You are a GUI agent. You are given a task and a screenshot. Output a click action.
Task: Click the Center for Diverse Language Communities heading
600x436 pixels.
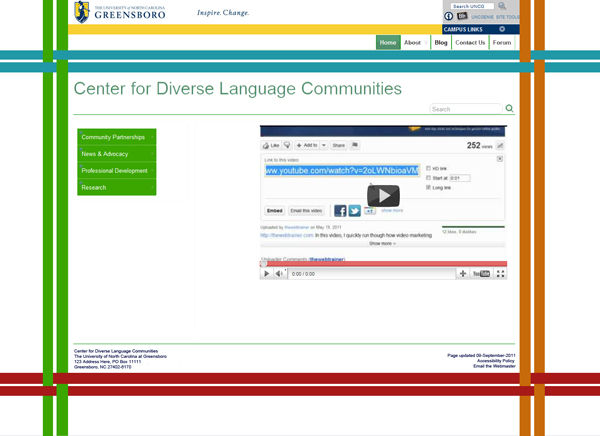click(237, 88)
